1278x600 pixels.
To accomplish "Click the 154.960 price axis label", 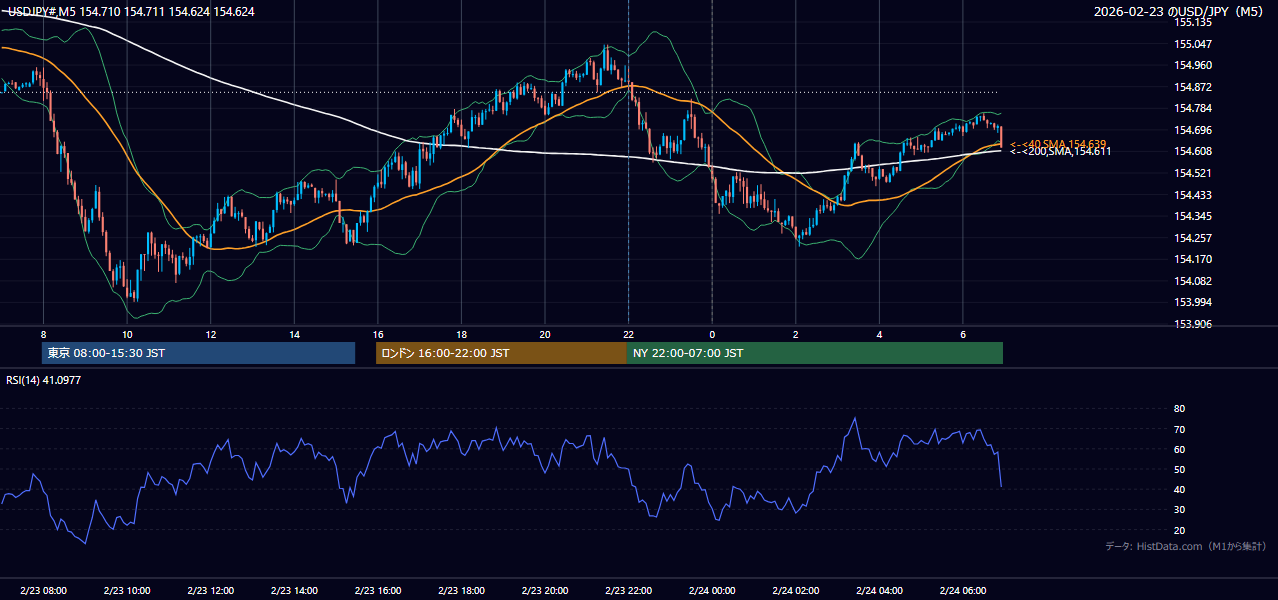I will click(x=1192, y=65).
